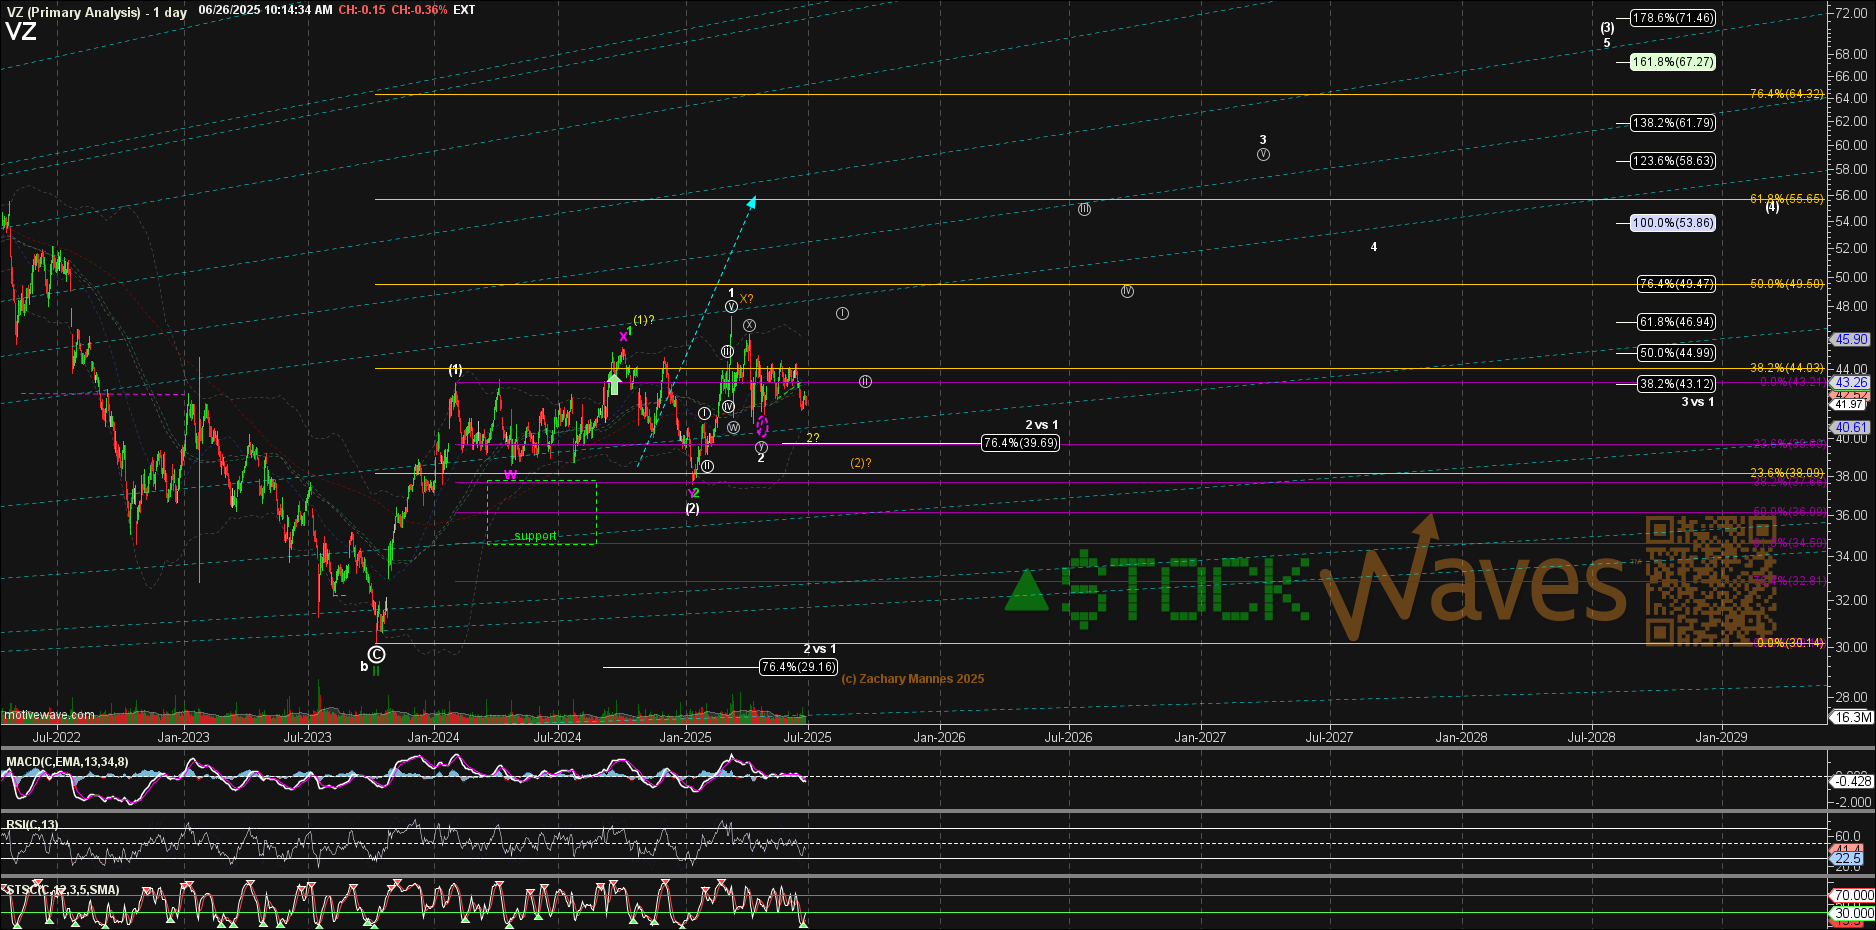Click Jul-2022 on the time axis
Image resolution: width=1876 pixels, height=930 pixels.
point(56,738)
